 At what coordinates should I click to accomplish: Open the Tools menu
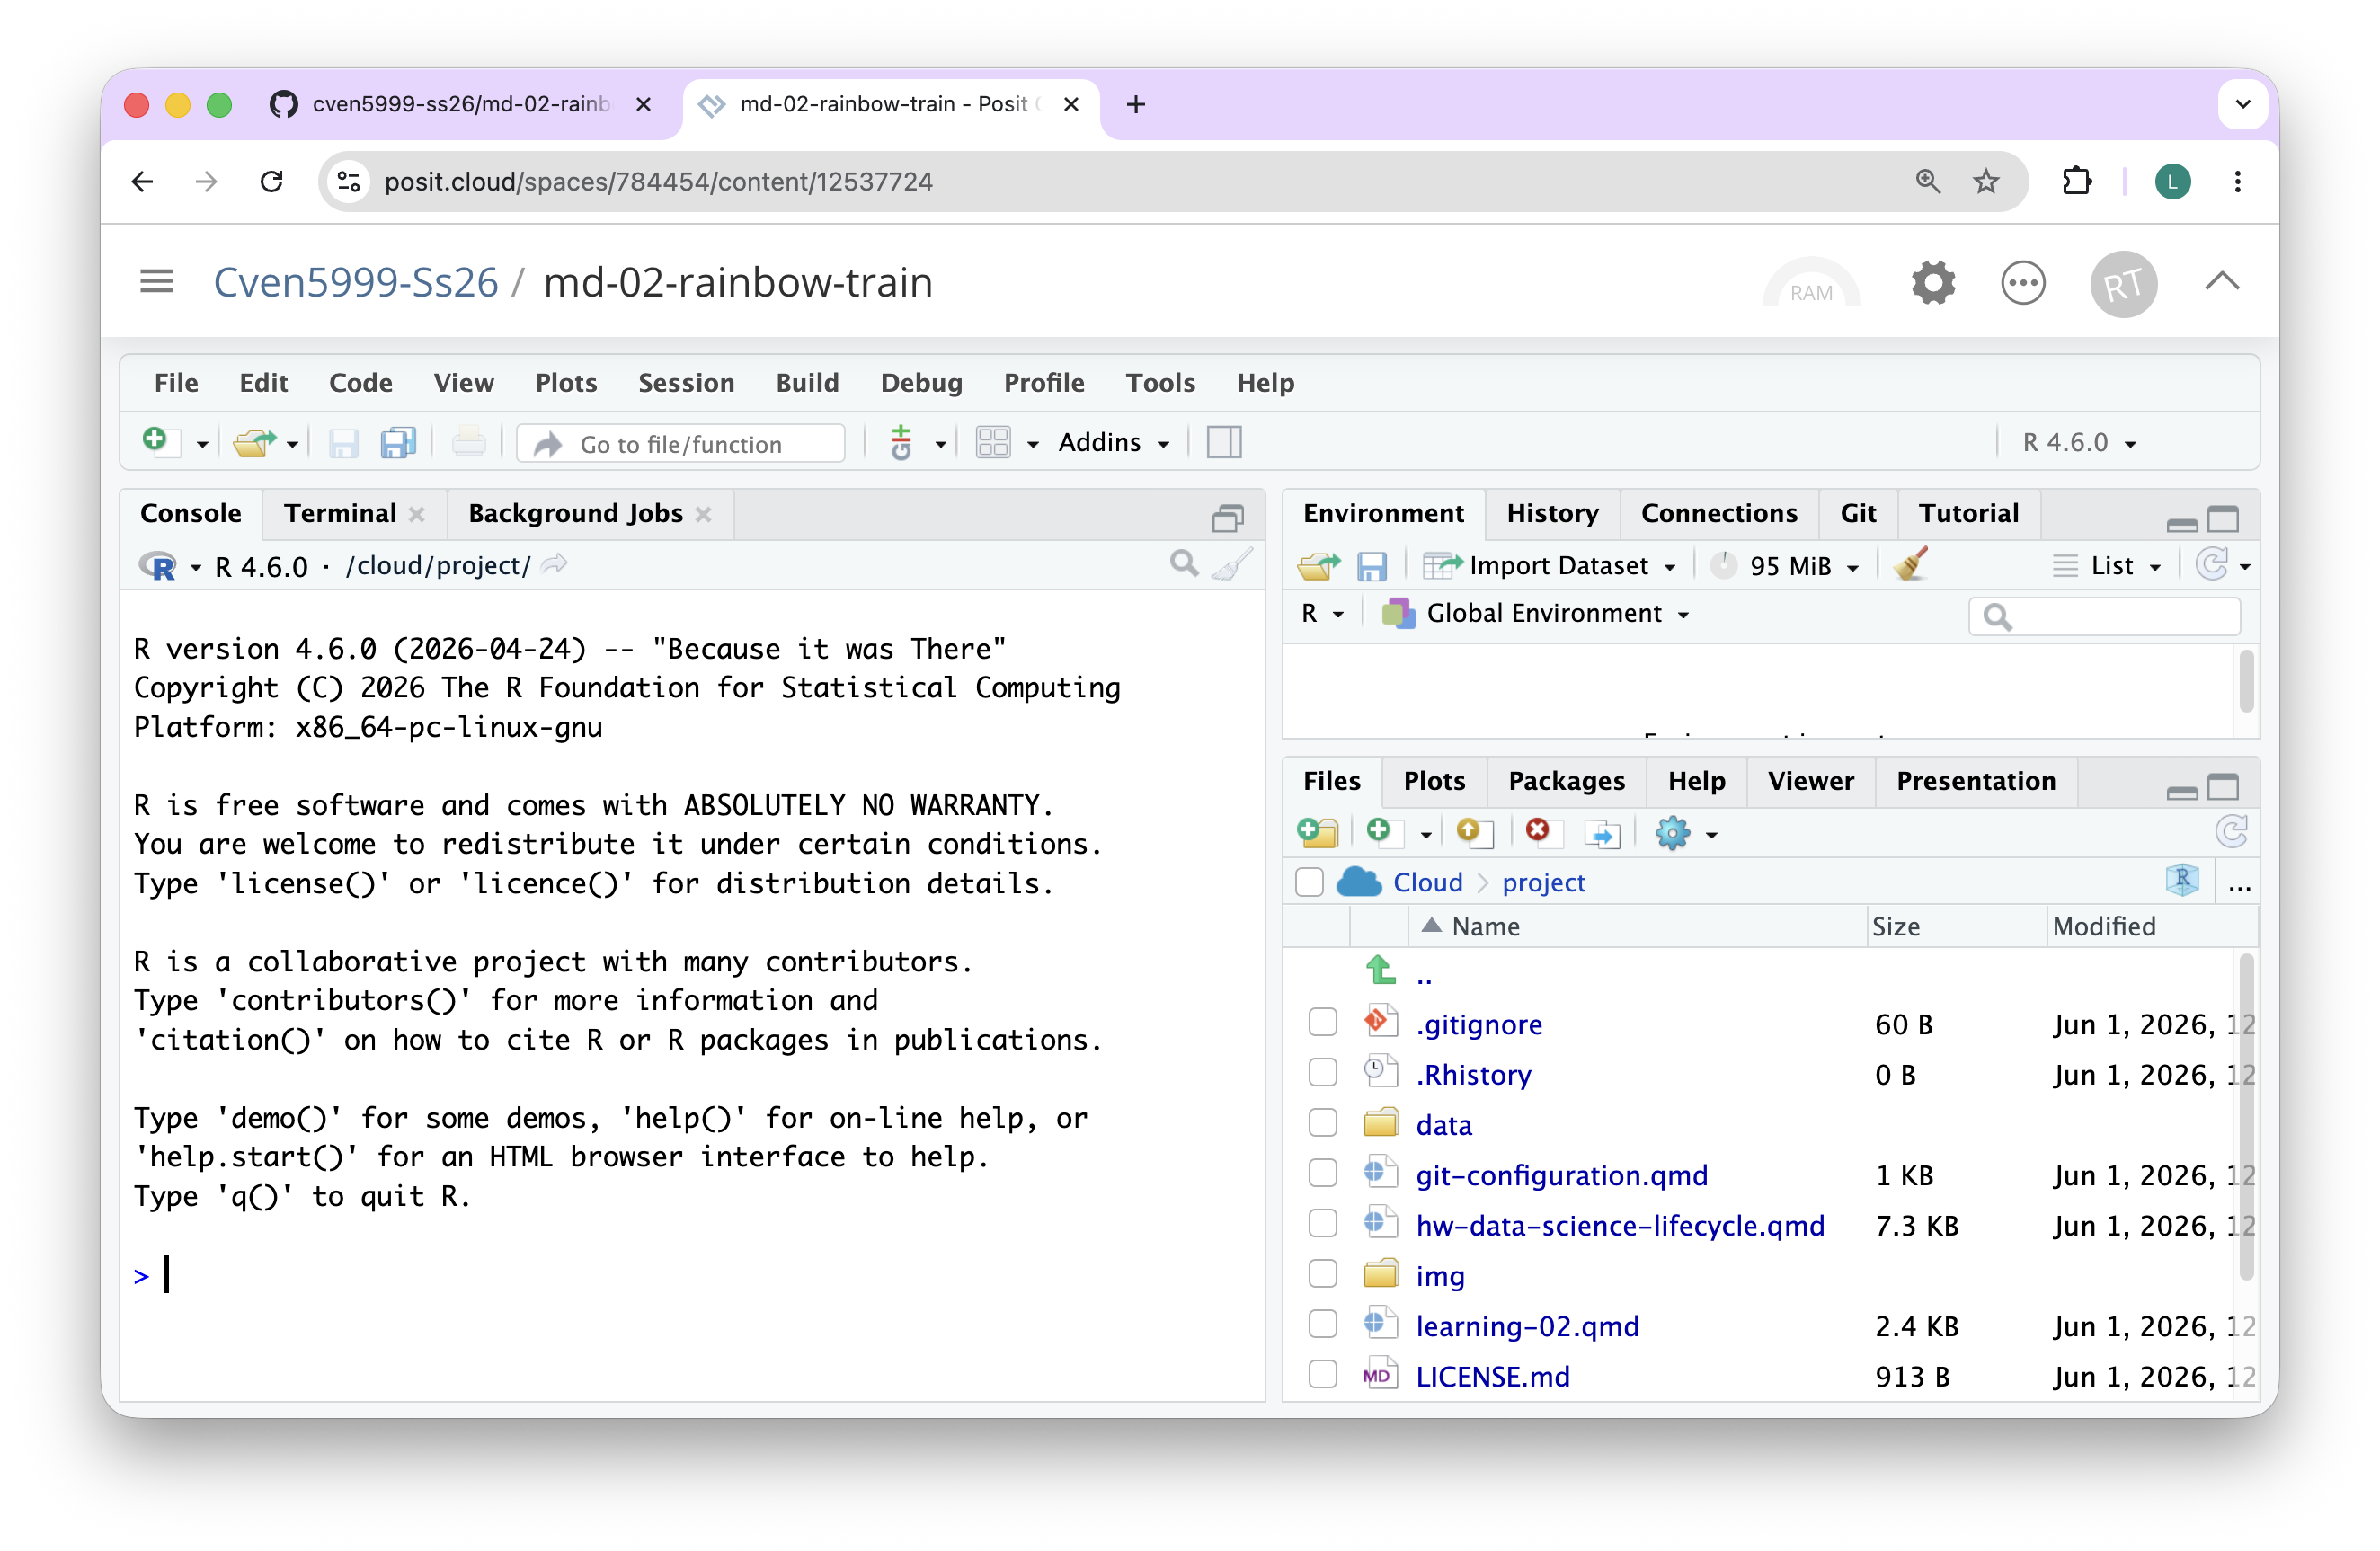pyautogui.click(x=1160, y=383)
